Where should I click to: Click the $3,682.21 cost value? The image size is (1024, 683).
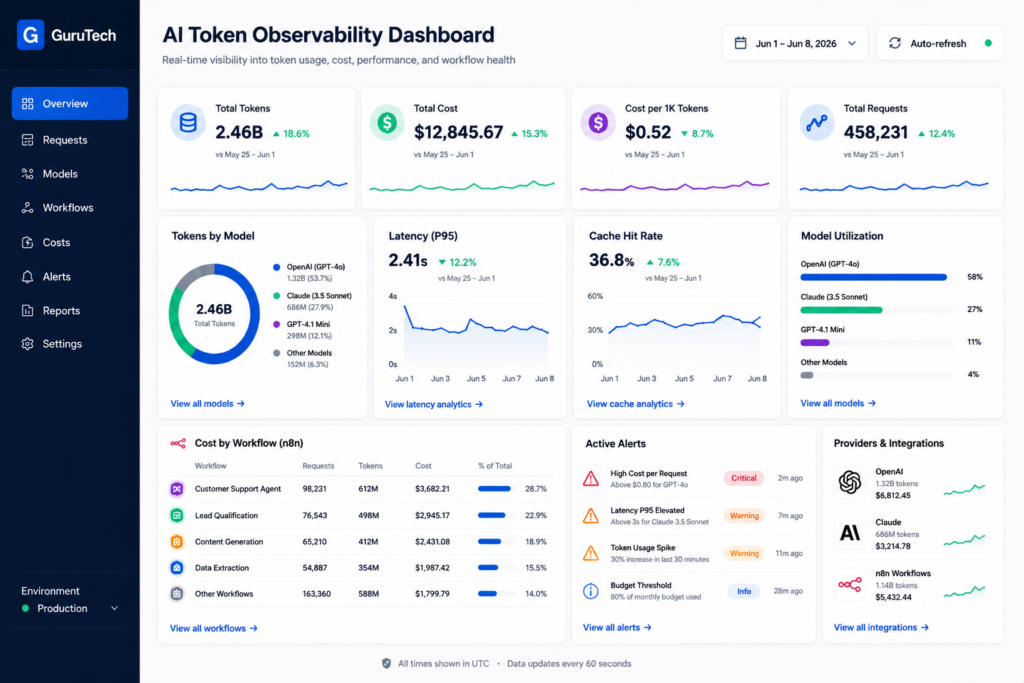(x=432, y=488)
